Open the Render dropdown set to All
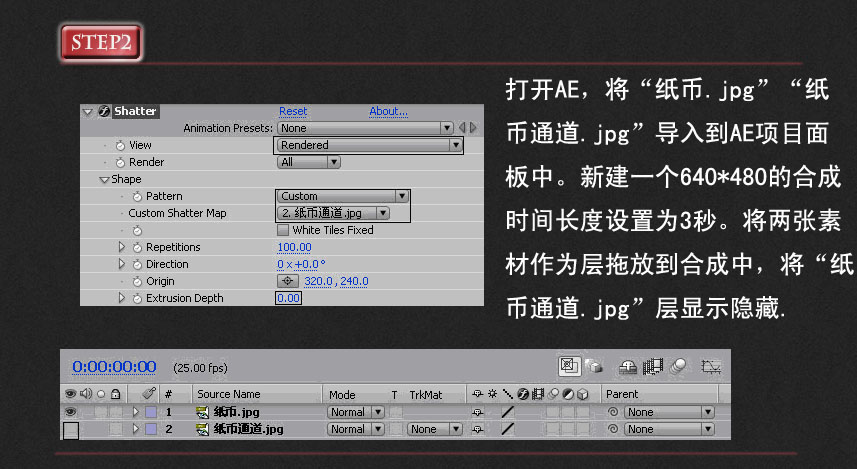 click(309, 162)
